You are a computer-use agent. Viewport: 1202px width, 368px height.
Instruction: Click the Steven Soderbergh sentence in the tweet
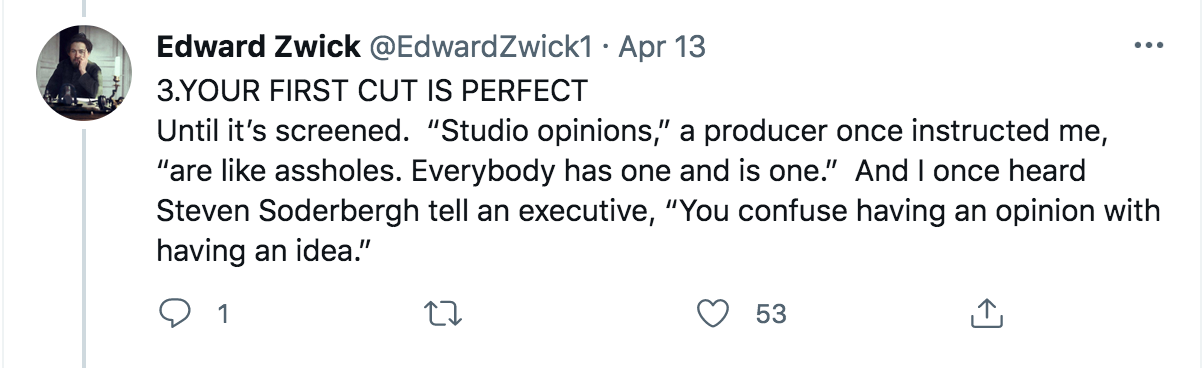pos(658,211)
